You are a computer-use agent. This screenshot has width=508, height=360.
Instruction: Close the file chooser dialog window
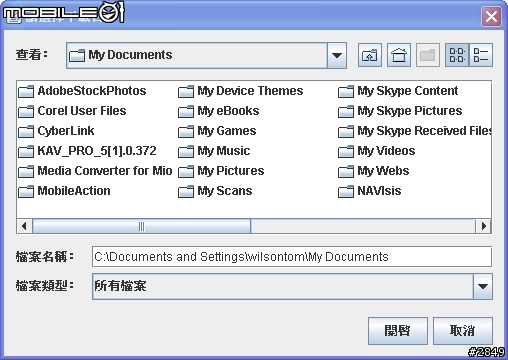click(x=491, y=16)
